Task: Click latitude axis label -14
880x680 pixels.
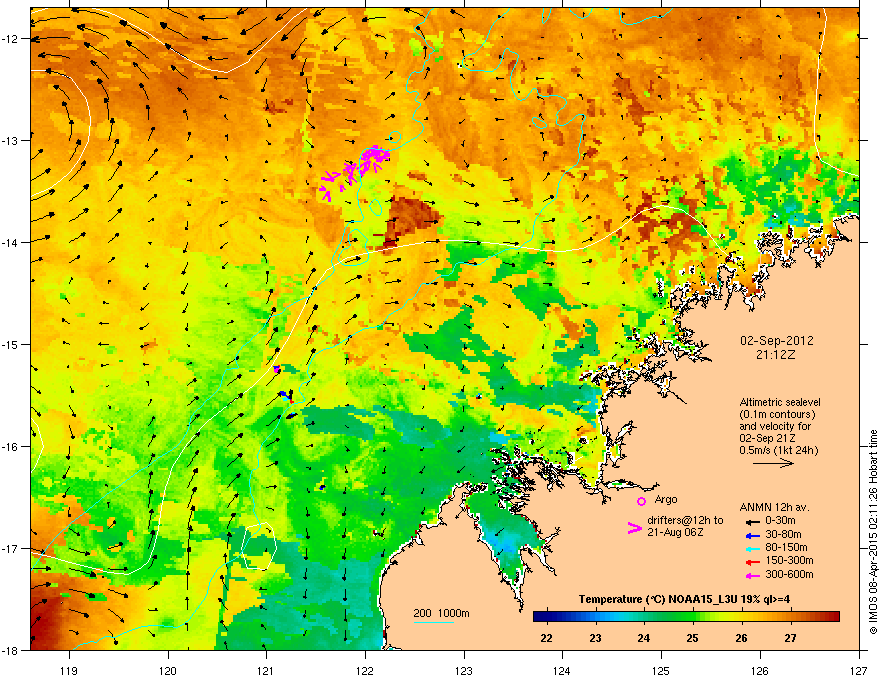Action: tap(11, 243)
